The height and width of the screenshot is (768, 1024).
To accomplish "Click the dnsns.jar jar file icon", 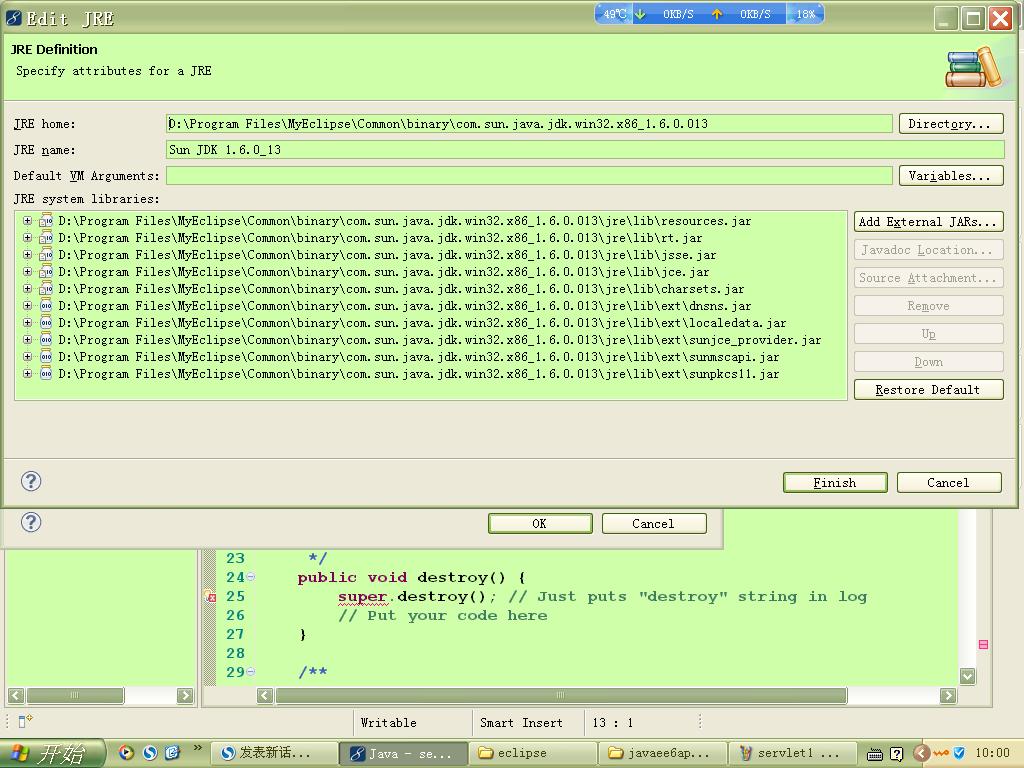I will point(46,306).
